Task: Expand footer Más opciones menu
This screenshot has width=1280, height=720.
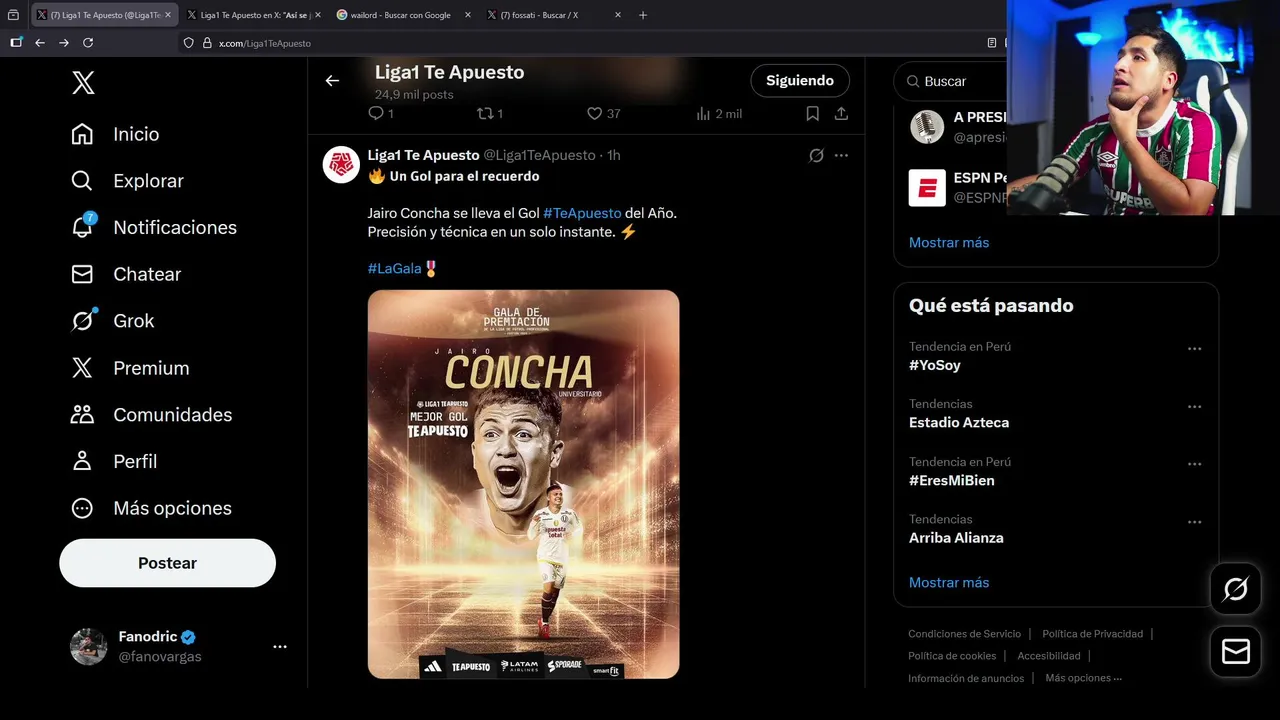Action: [1083, 678]
